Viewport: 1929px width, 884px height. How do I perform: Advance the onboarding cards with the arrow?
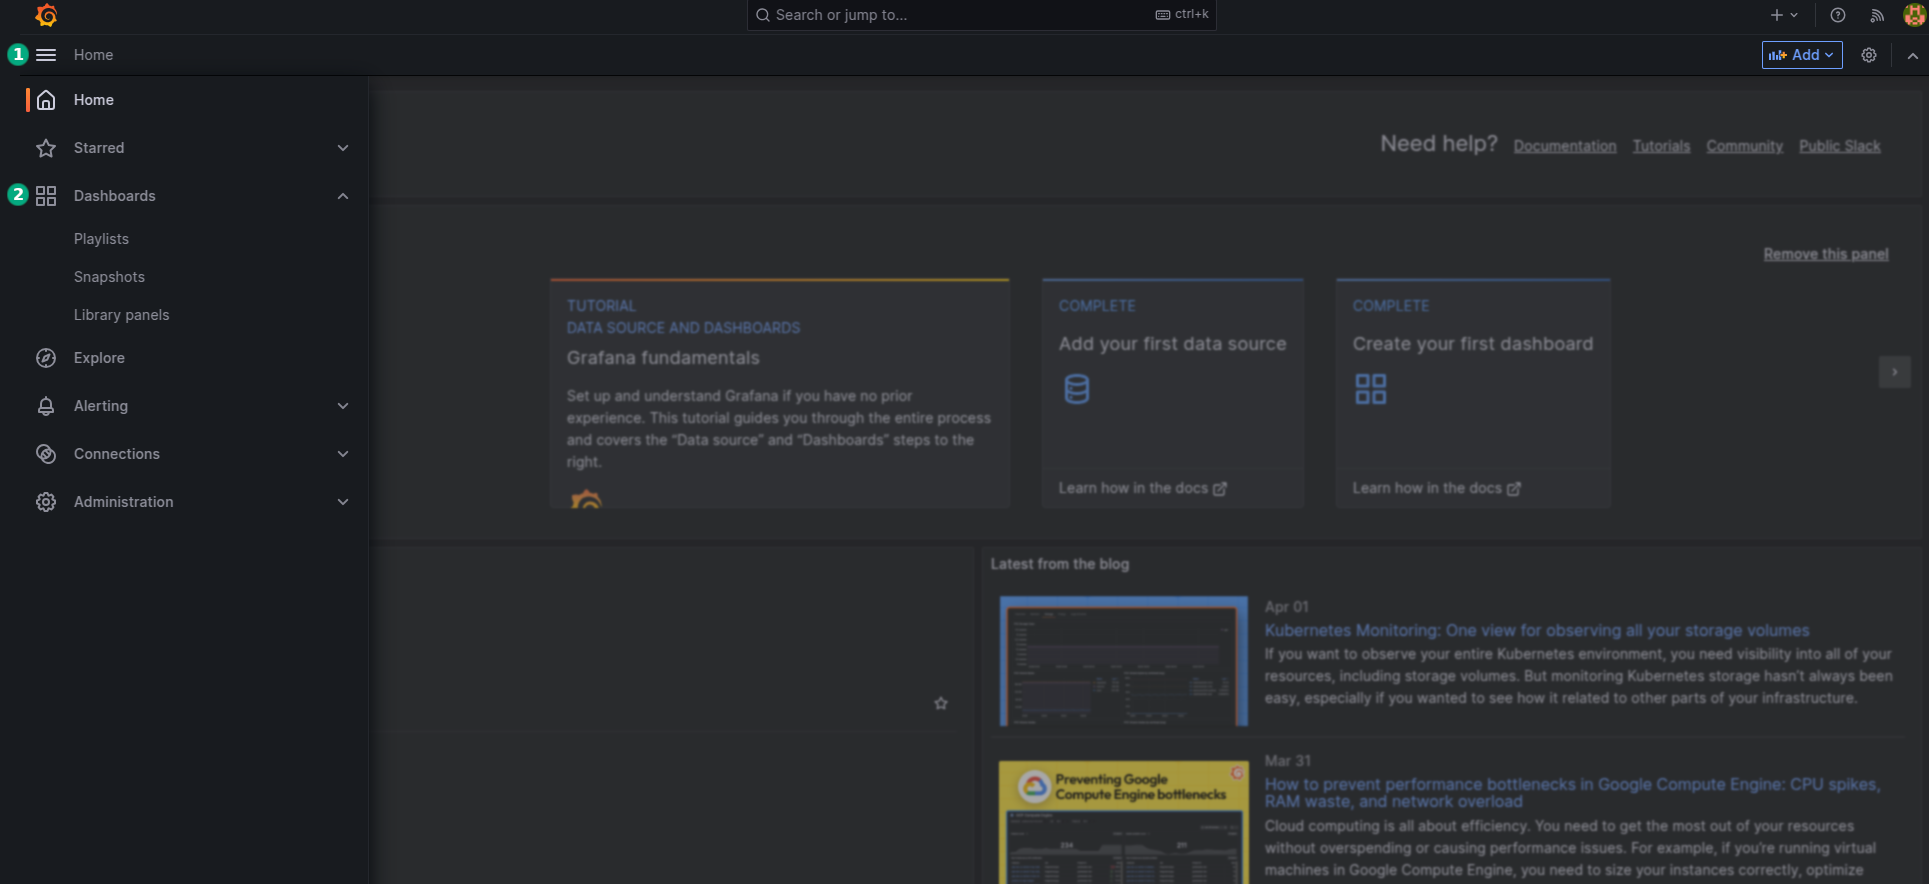(1894, 372)
